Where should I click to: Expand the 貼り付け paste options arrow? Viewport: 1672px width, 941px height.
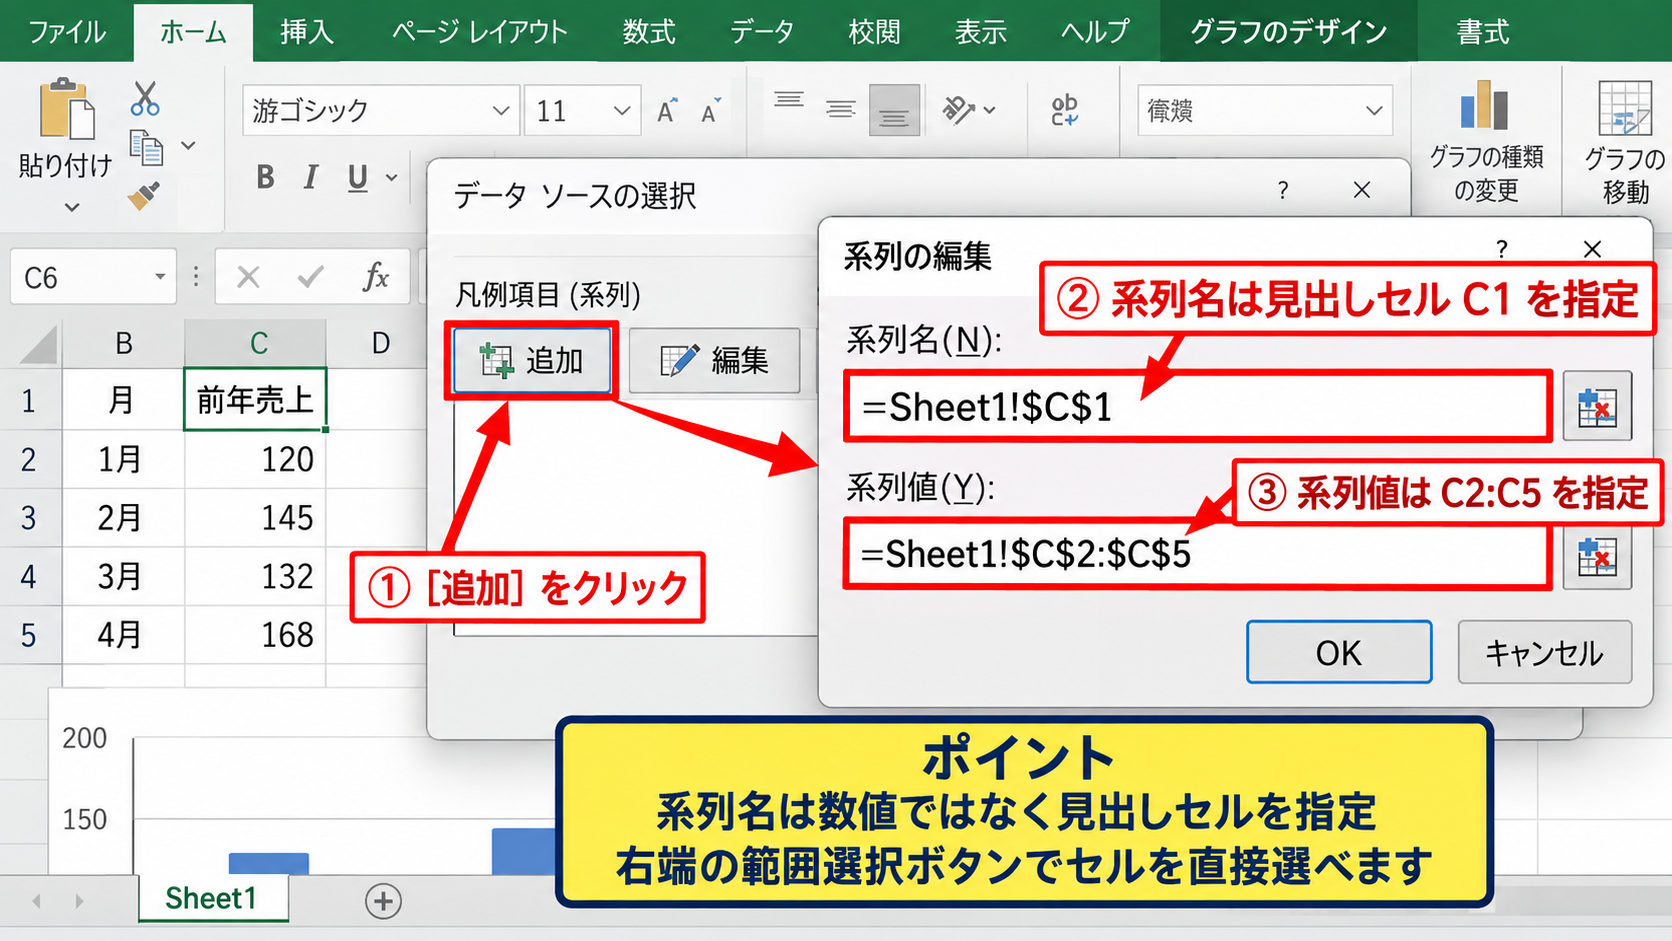click(x=71, y=208)
